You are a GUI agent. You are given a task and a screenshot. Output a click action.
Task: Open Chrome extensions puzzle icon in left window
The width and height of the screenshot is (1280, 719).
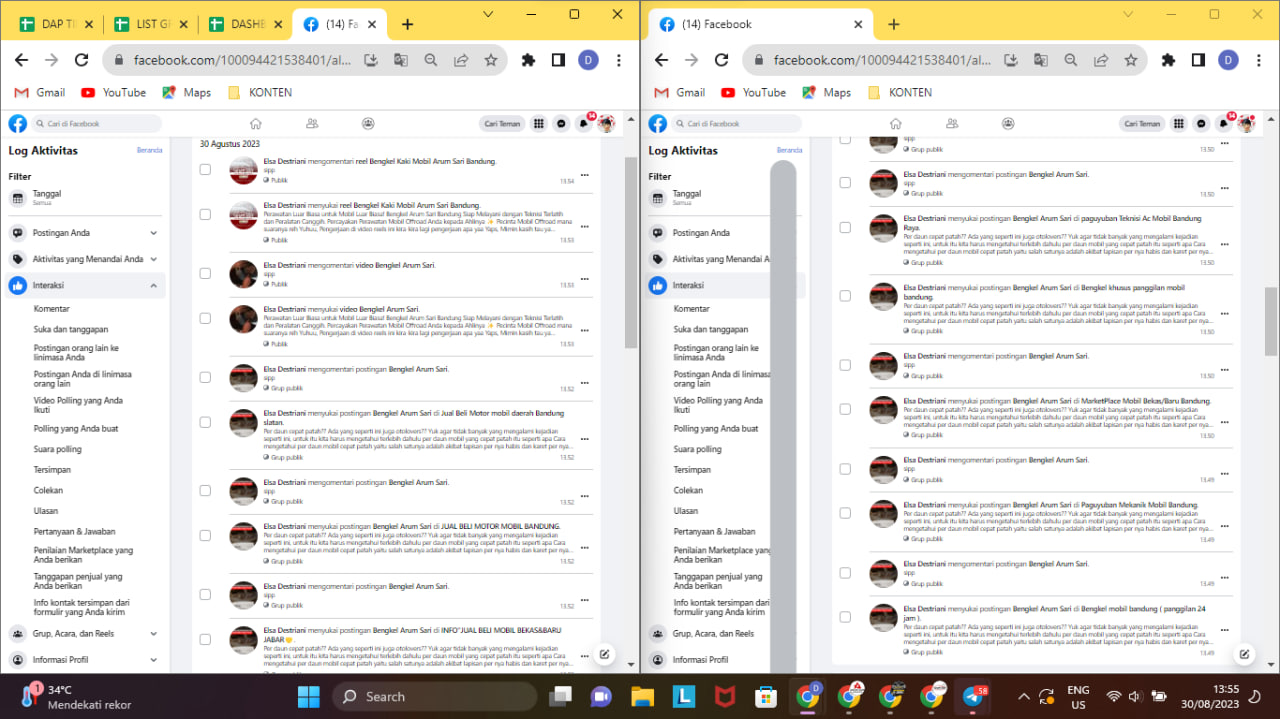click(528, 60)
